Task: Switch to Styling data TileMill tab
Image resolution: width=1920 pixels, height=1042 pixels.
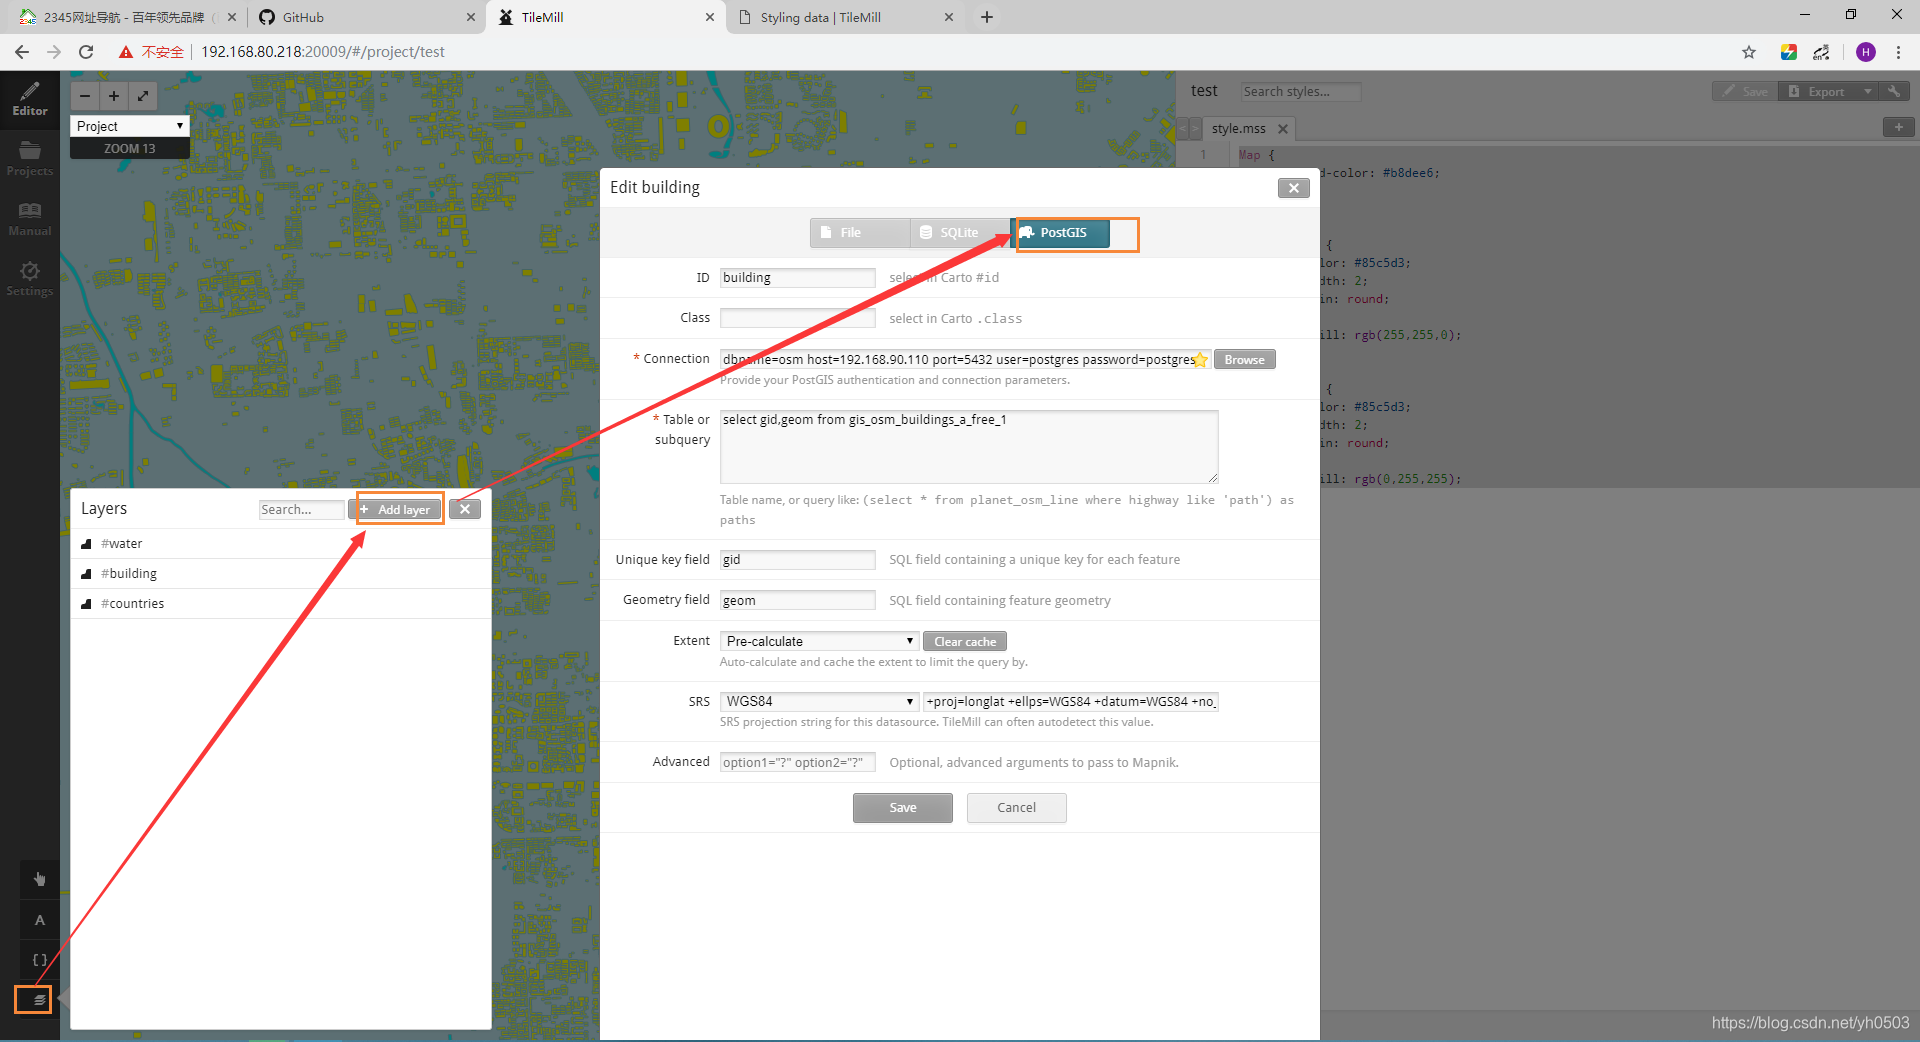Action: [845, 17]
